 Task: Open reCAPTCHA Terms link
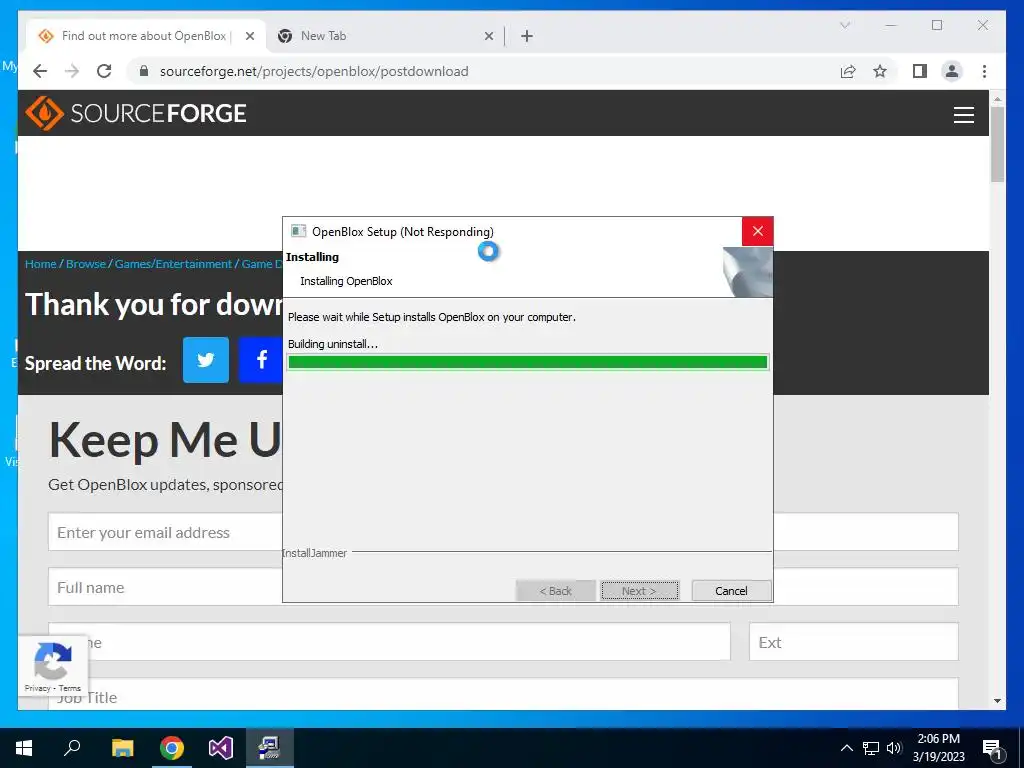(x=70, y=688)
